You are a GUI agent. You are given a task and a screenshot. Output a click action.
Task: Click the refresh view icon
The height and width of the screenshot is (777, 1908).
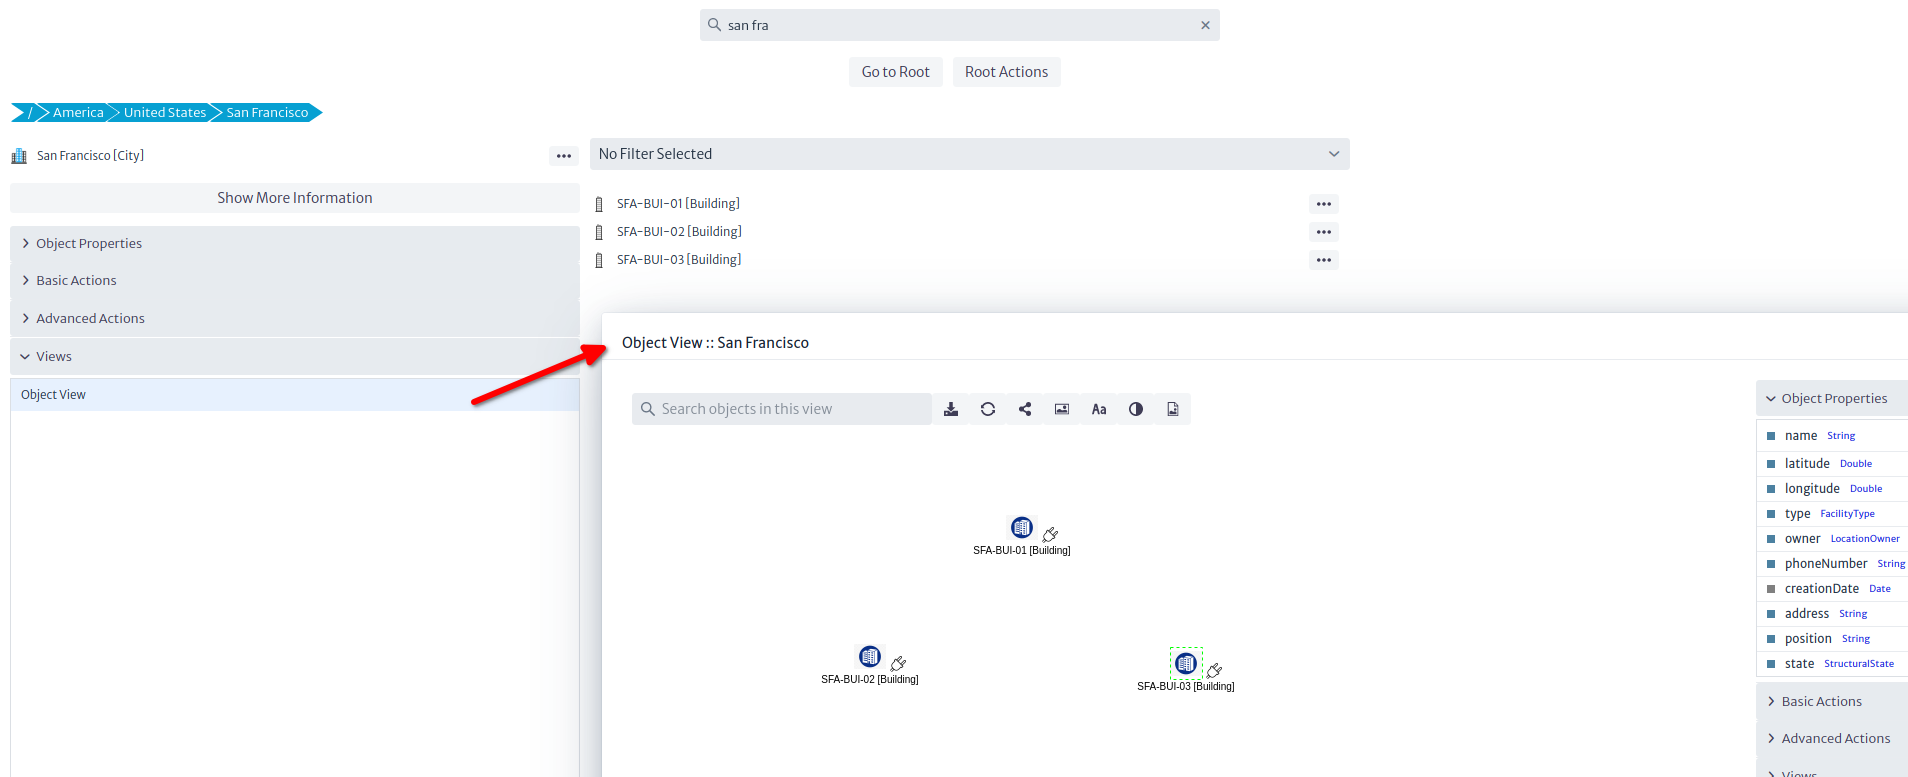coord(988,409)
